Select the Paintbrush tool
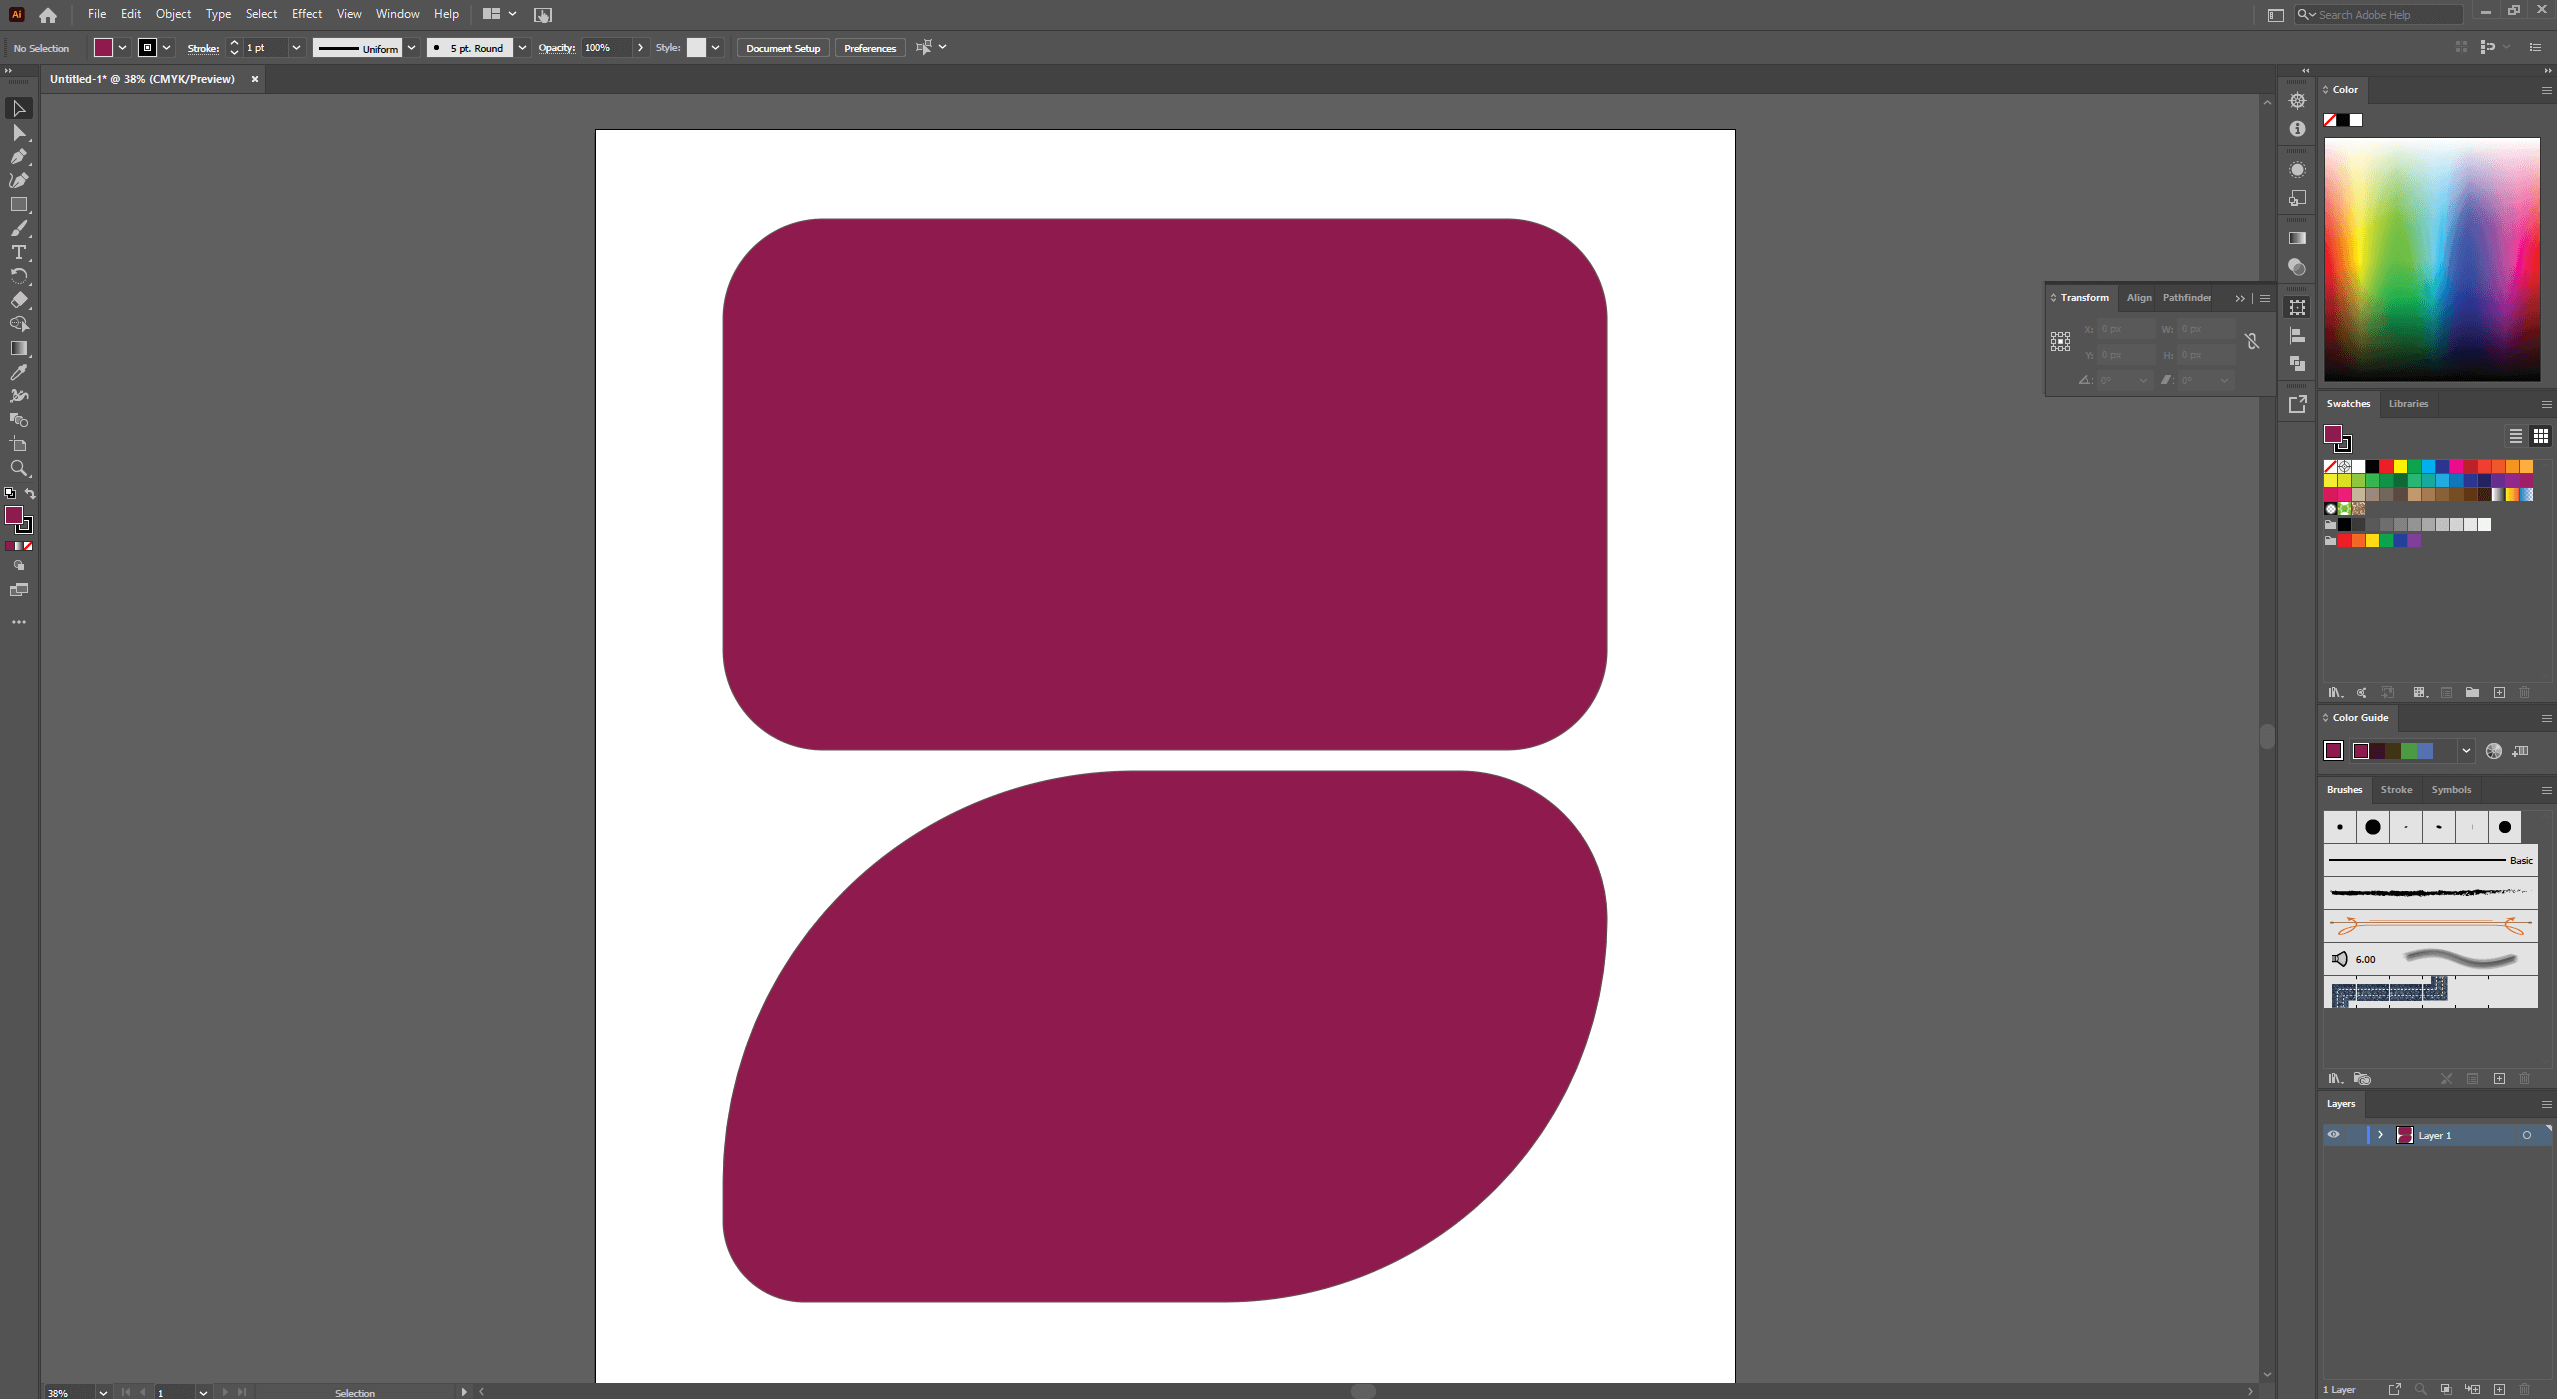The width and height of the screenshot is (2557, 1399). (18, 228)
